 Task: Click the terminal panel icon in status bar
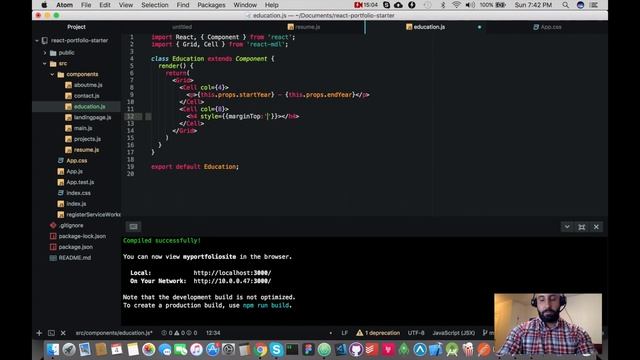point(51,333)
